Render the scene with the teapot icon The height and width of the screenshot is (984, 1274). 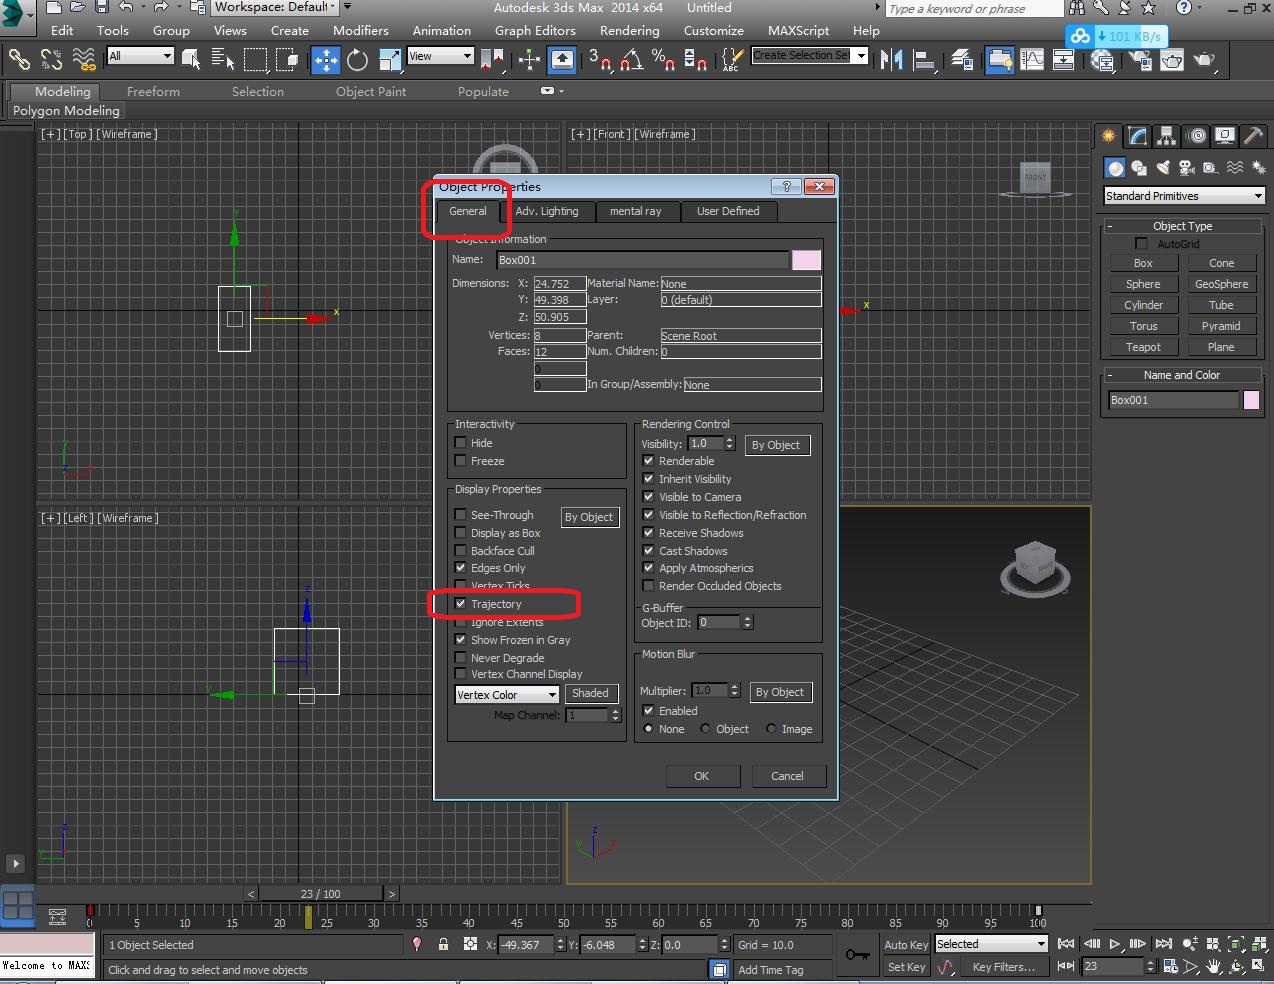(x=1206, y=60)
